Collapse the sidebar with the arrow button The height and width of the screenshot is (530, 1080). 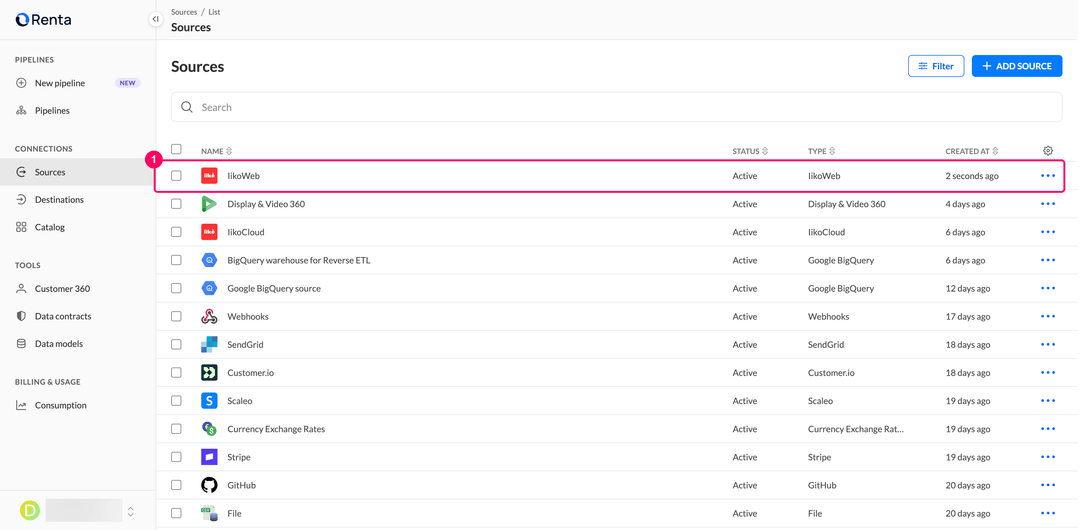tap(155, 19)
